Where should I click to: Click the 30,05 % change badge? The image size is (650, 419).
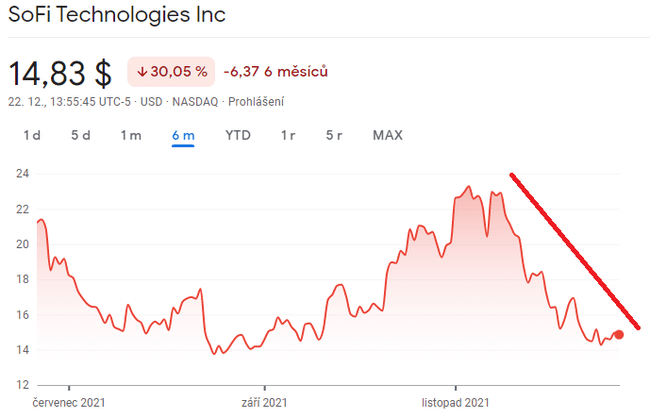pyautogui.click(x=171, y=72)
